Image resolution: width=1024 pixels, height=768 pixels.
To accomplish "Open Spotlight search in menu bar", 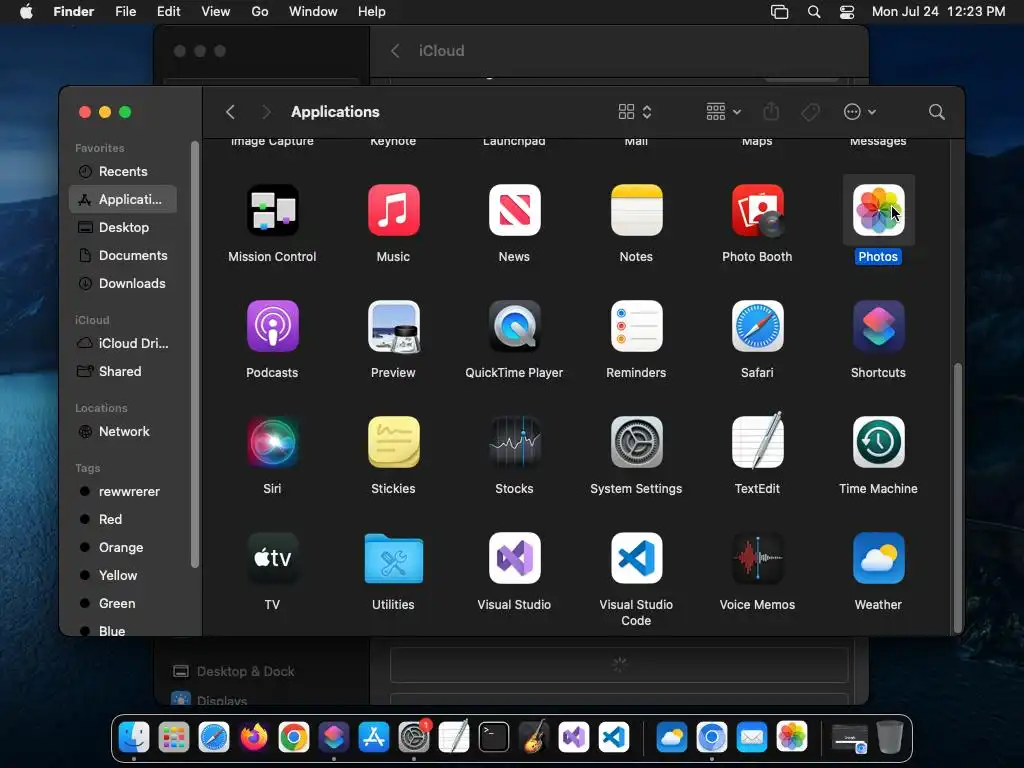I will tap(814, 12).
